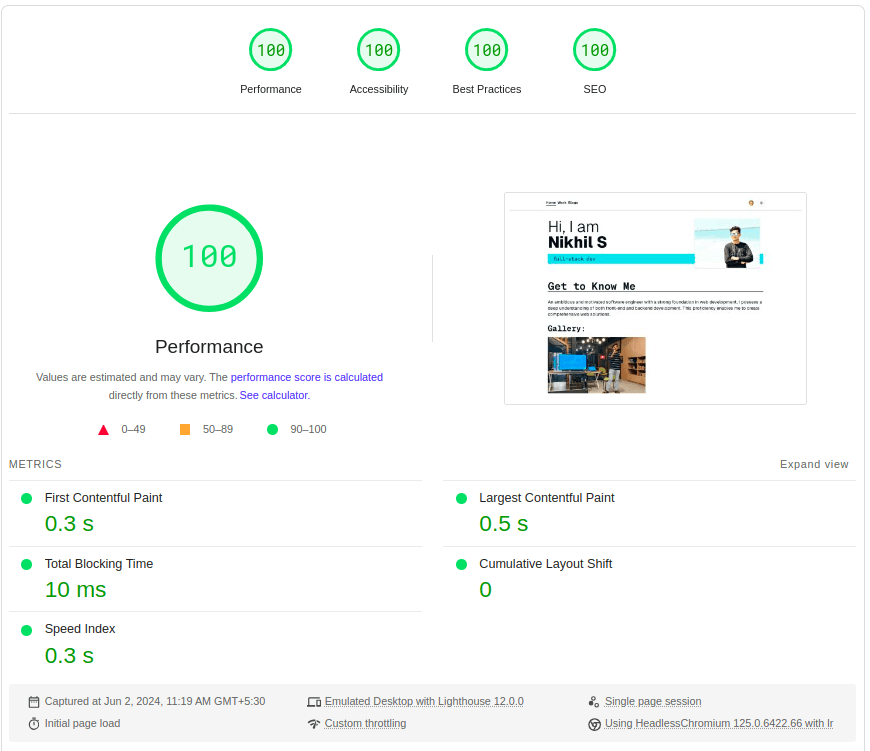Click the green circle for the 90–100 range
The width and height of the screenshot is (870, 751).
pos(270,429)
